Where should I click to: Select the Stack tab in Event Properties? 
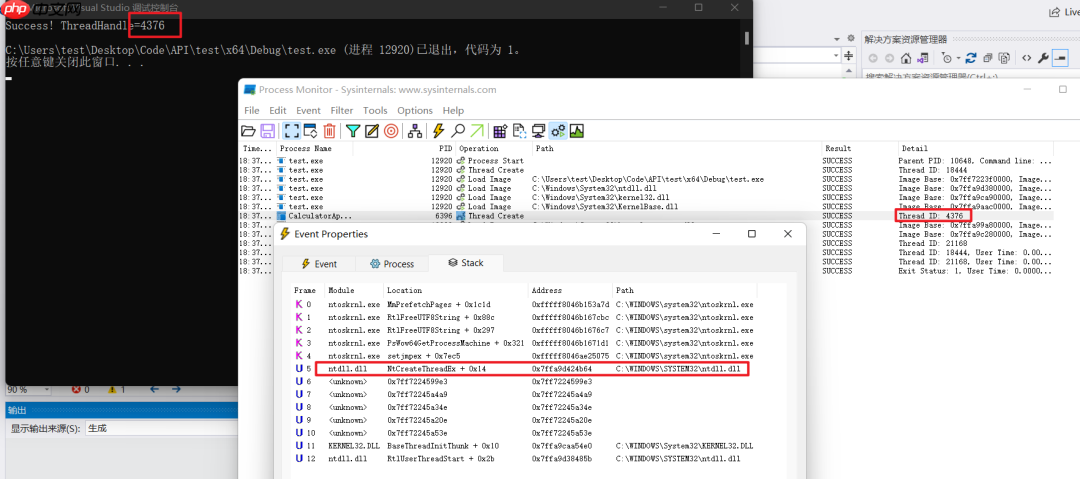(x=466, y=263)
